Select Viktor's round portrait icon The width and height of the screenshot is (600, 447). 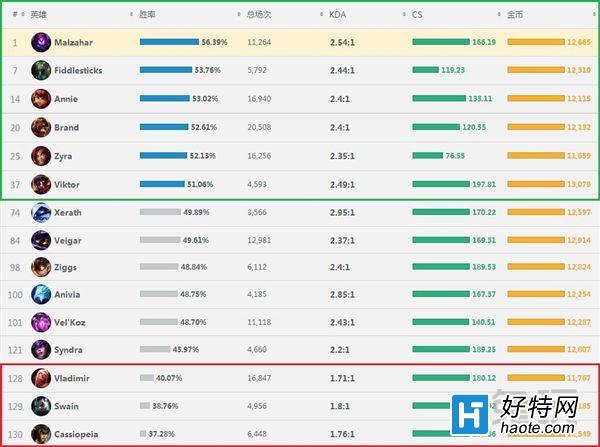41,184
